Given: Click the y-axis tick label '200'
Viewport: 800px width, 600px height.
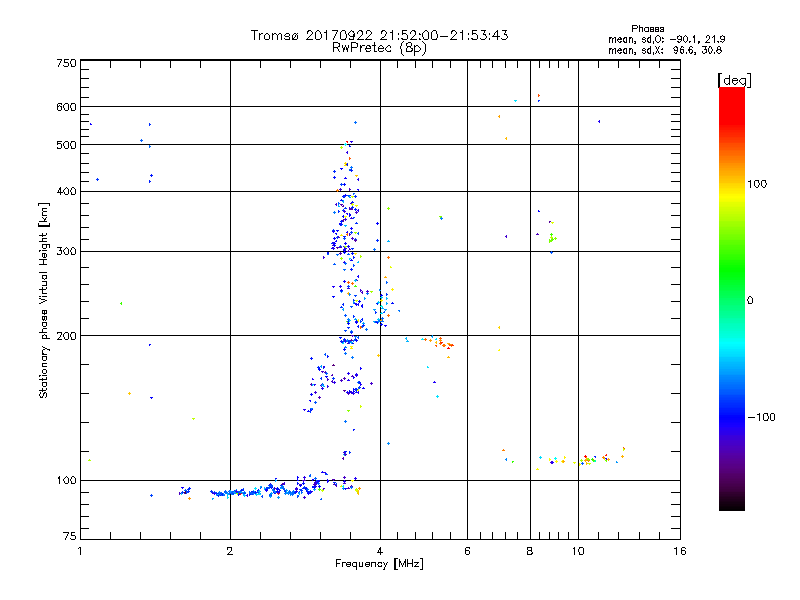Looking at the screenshot, I should coord(66,336).
